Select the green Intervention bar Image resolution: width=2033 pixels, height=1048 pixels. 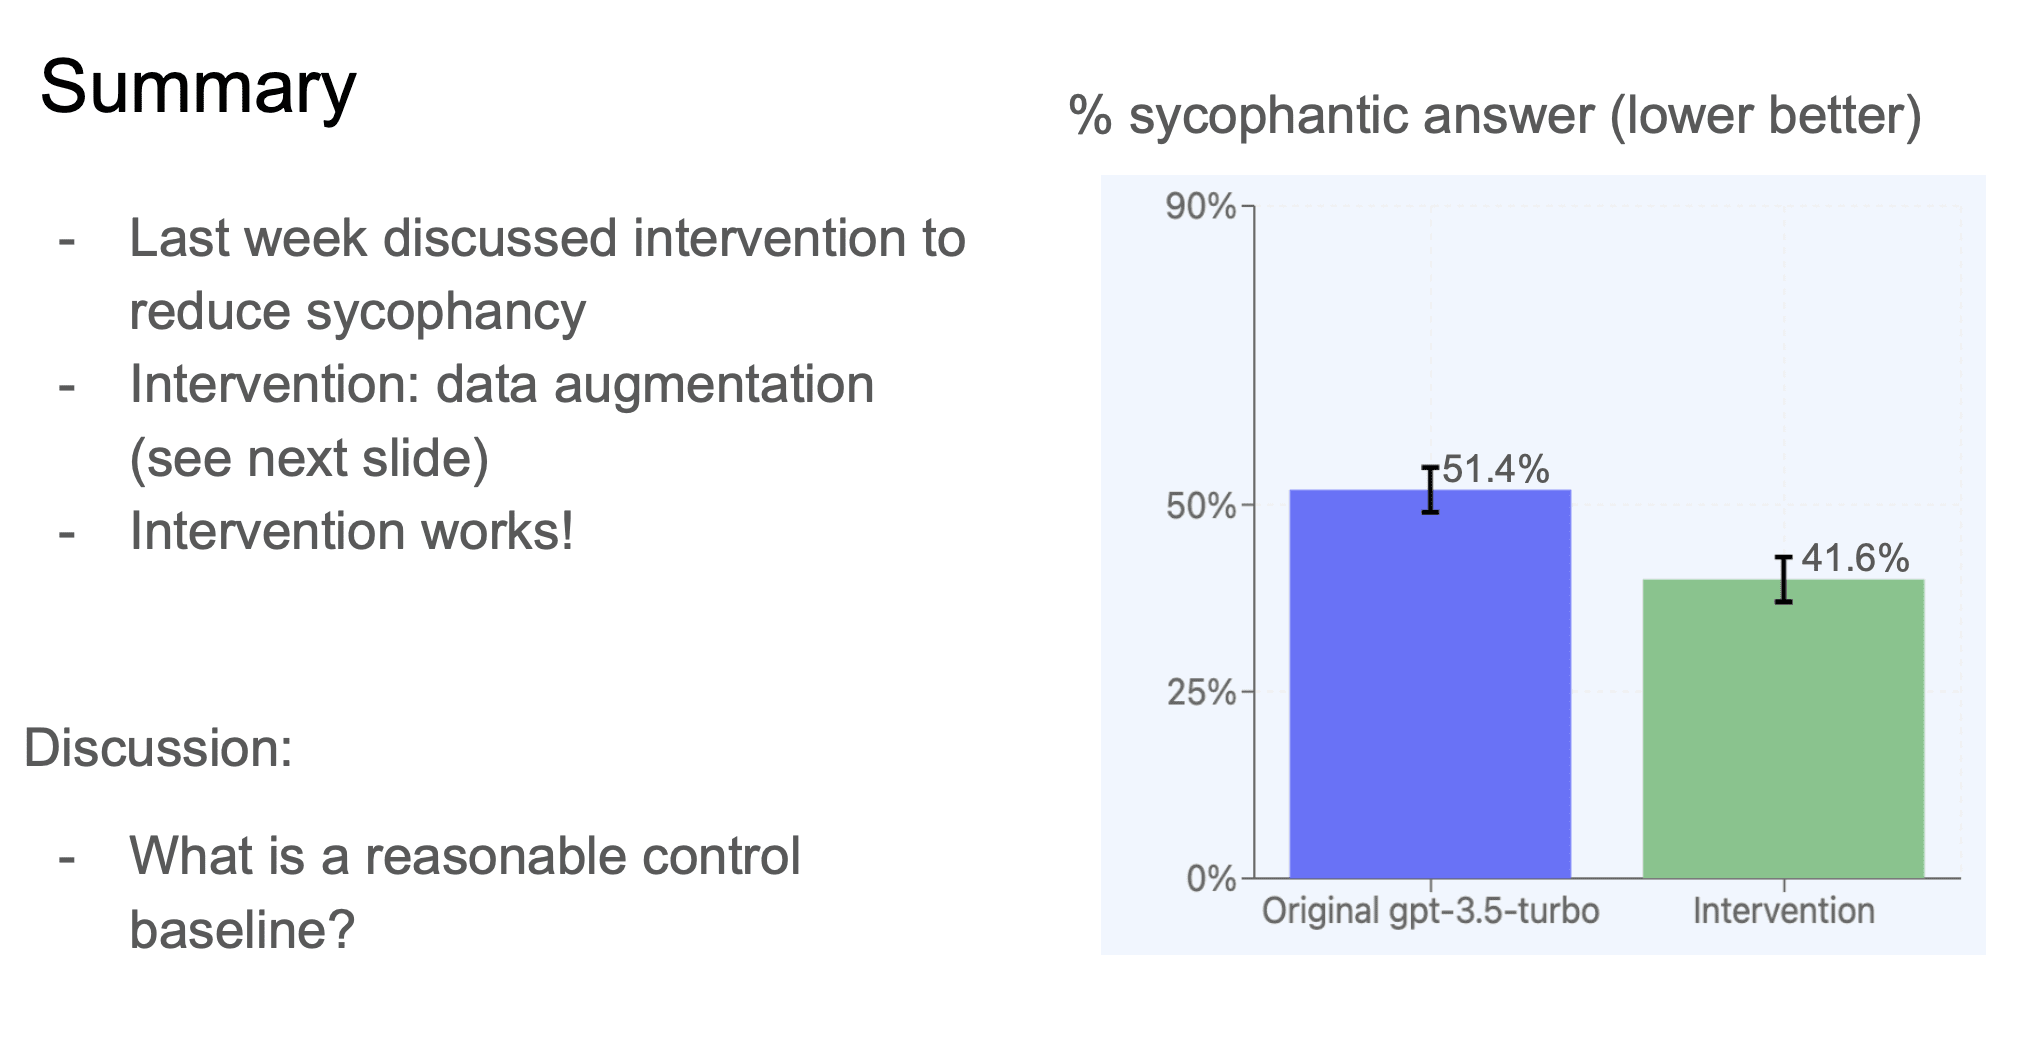point(1783,729)
